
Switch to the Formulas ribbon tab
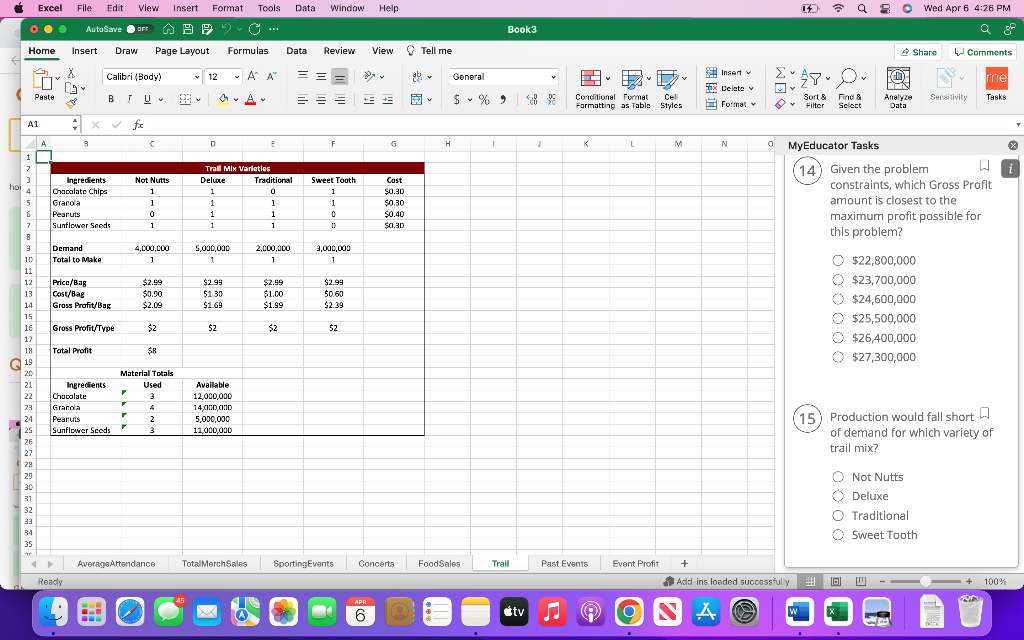click(248, 50)
